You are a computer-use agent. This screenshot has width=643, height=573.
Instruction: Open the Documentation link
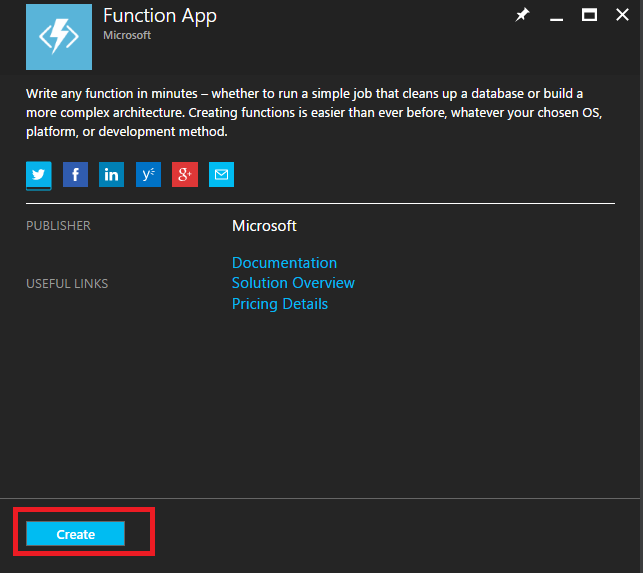click(284, 263)
